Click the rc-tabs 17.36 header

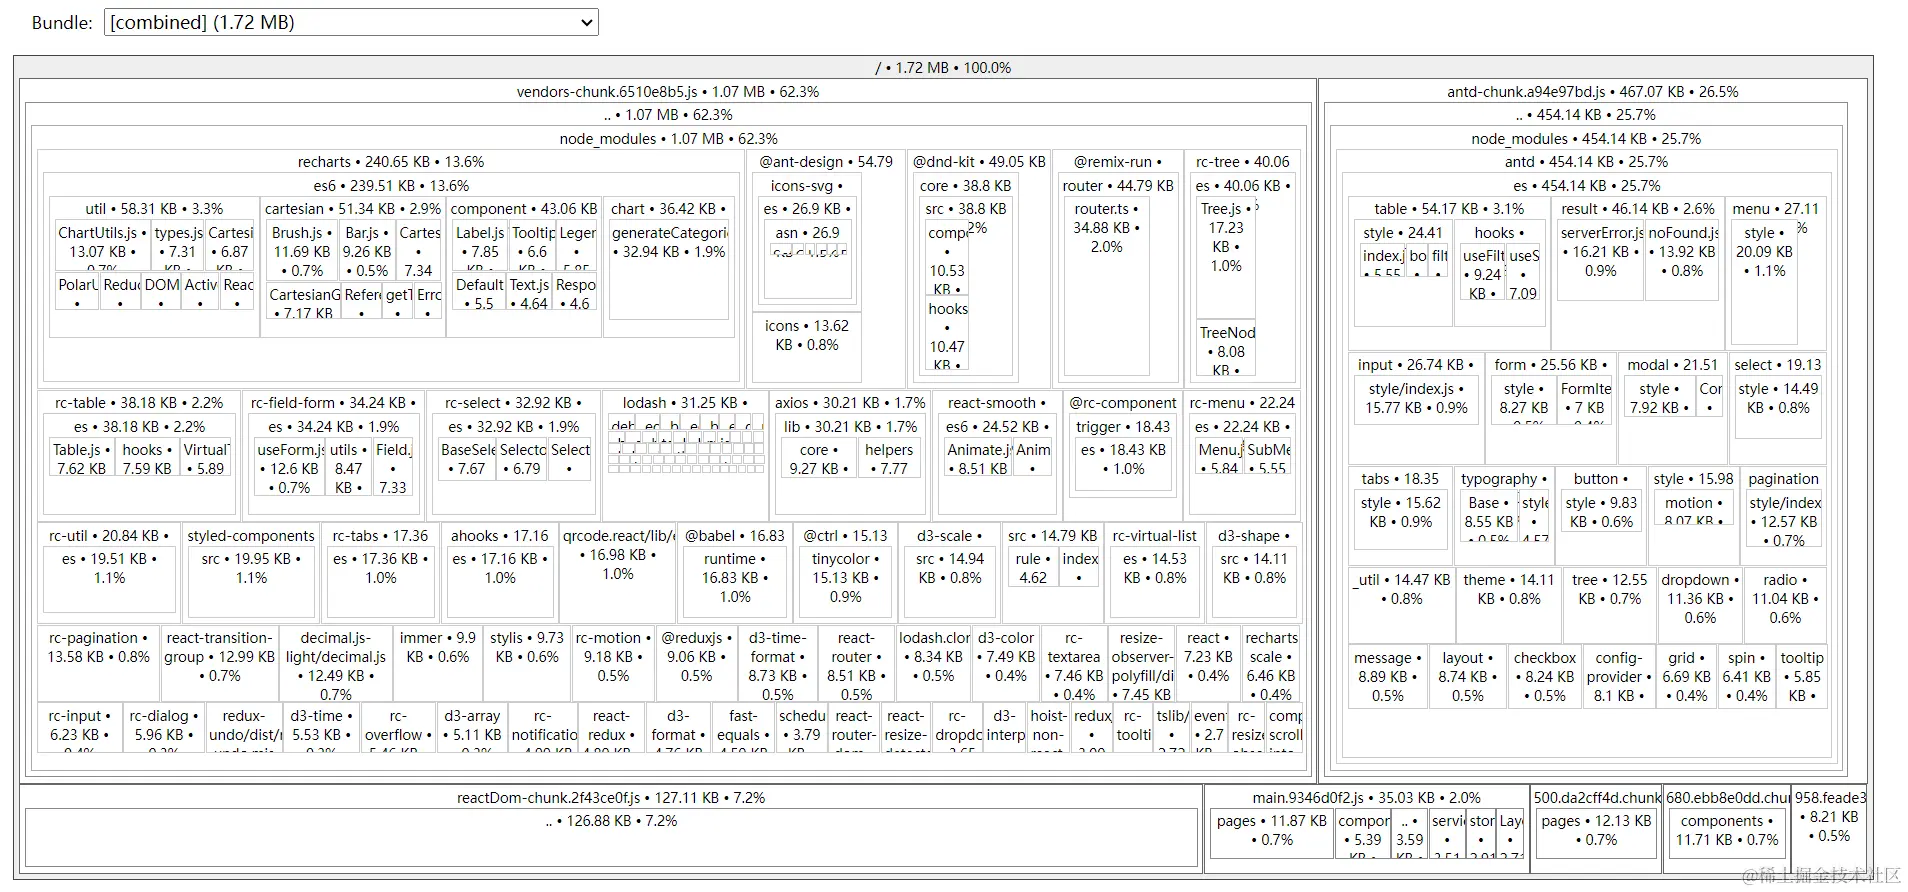click(380, 535)
